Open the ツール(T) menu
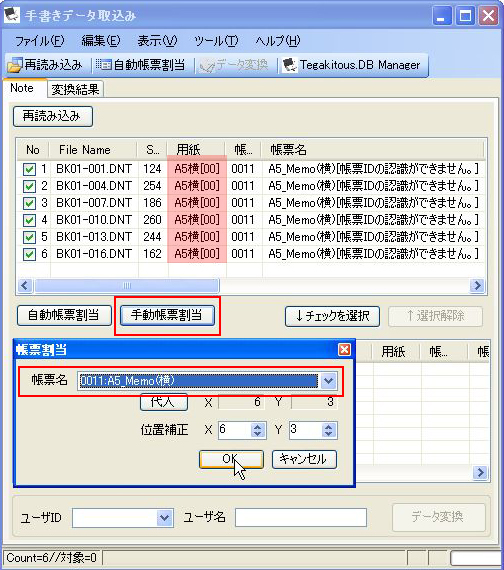 (216, 41)
